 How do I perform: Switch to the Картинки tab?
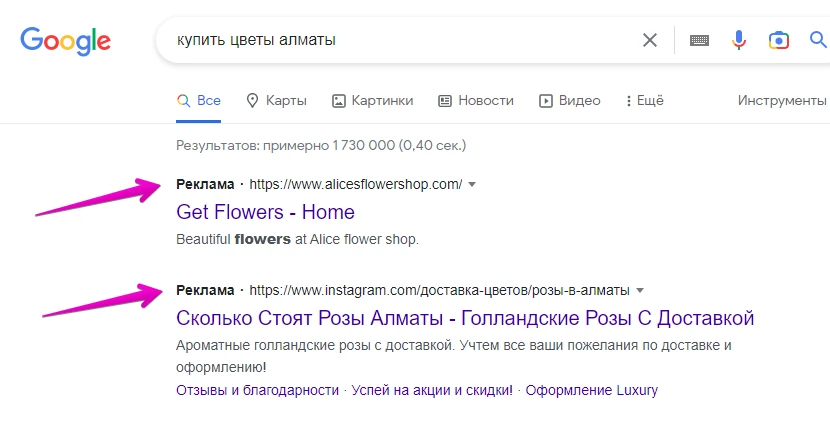coord(372,101)
